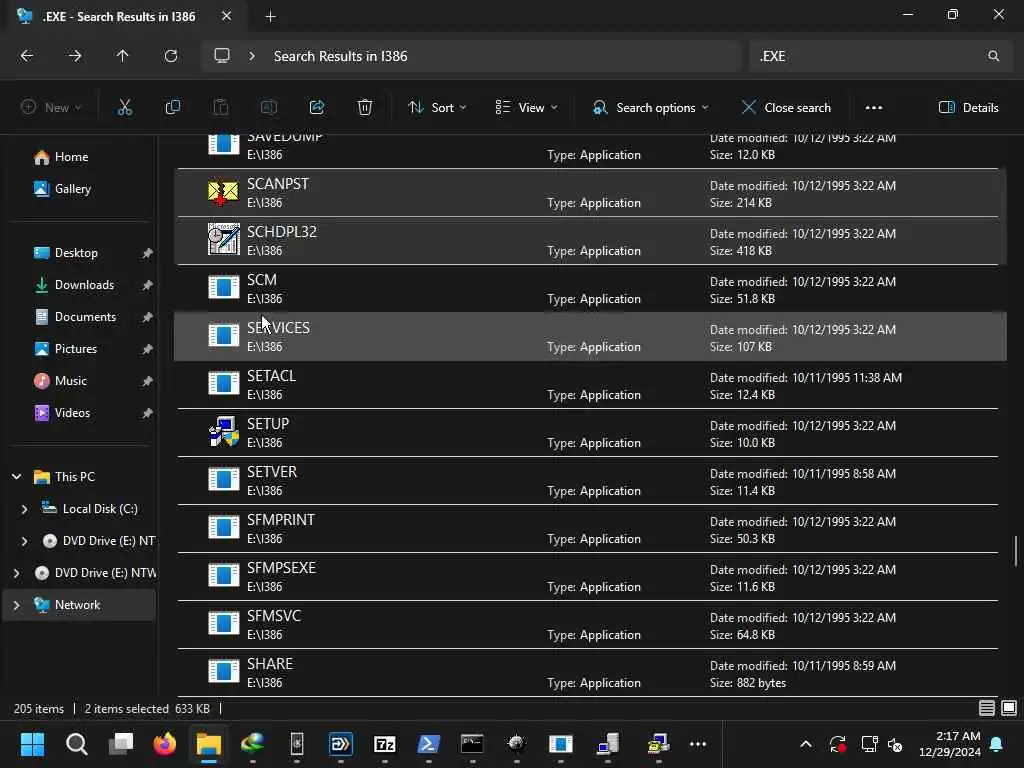Open the clock showing 2:17 AM
This screenshot has width=1024, height=768.
tap(950, 744)
